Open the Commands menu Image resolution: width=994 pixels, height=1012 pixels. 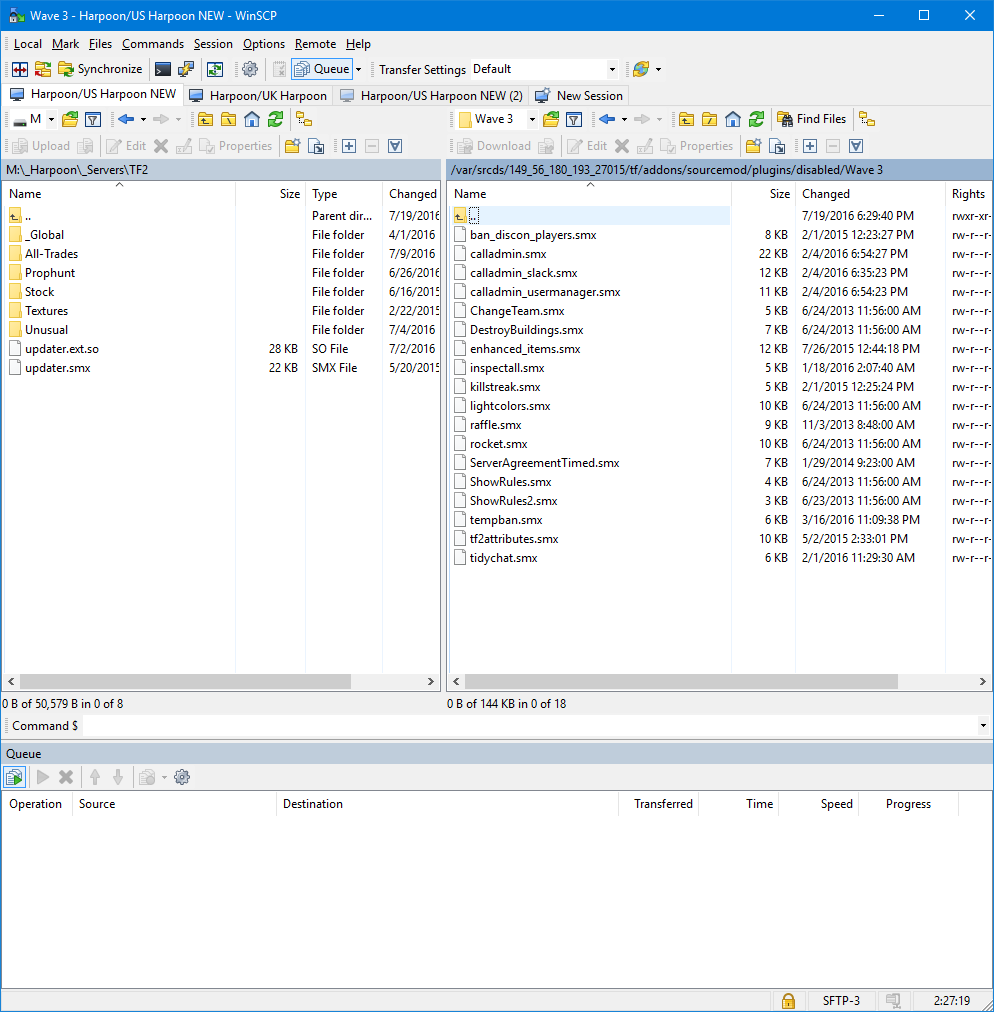[153, 44]
